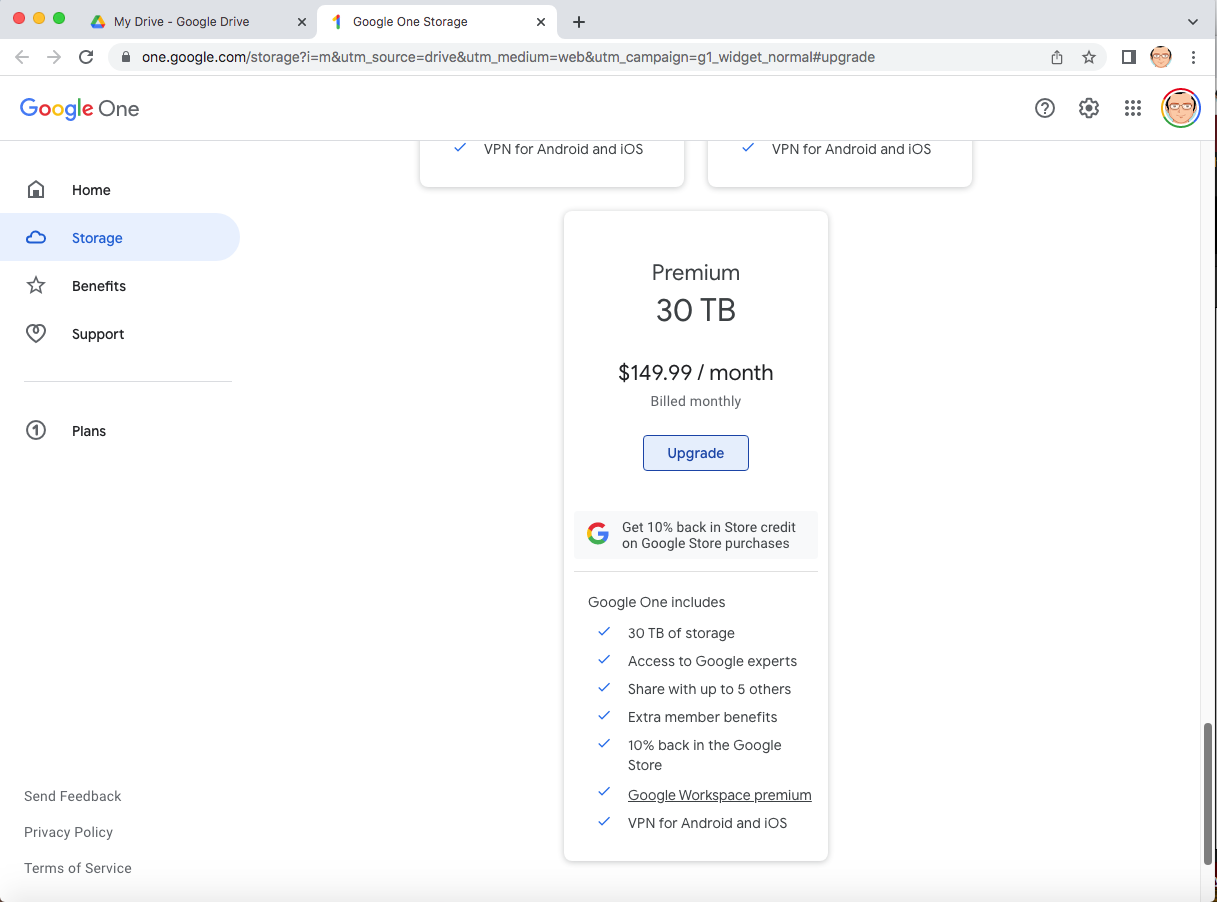Click the browser reload button
Screen dimensions: 1217x902
(86, 57)
